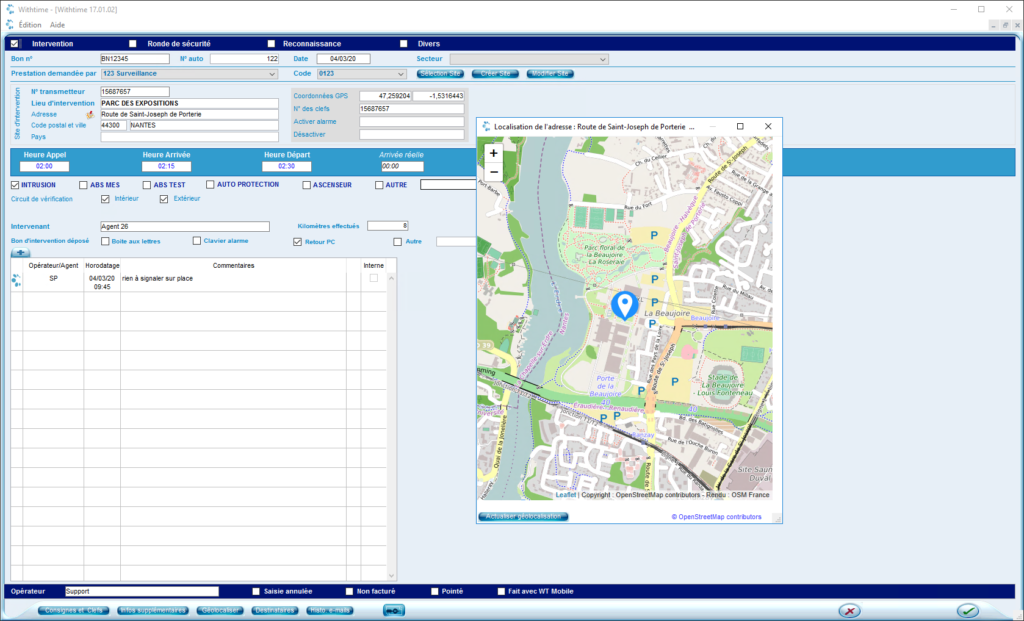Open the Secteur dropdown
The image size is (1024, 621).
[x=529, y=59]
